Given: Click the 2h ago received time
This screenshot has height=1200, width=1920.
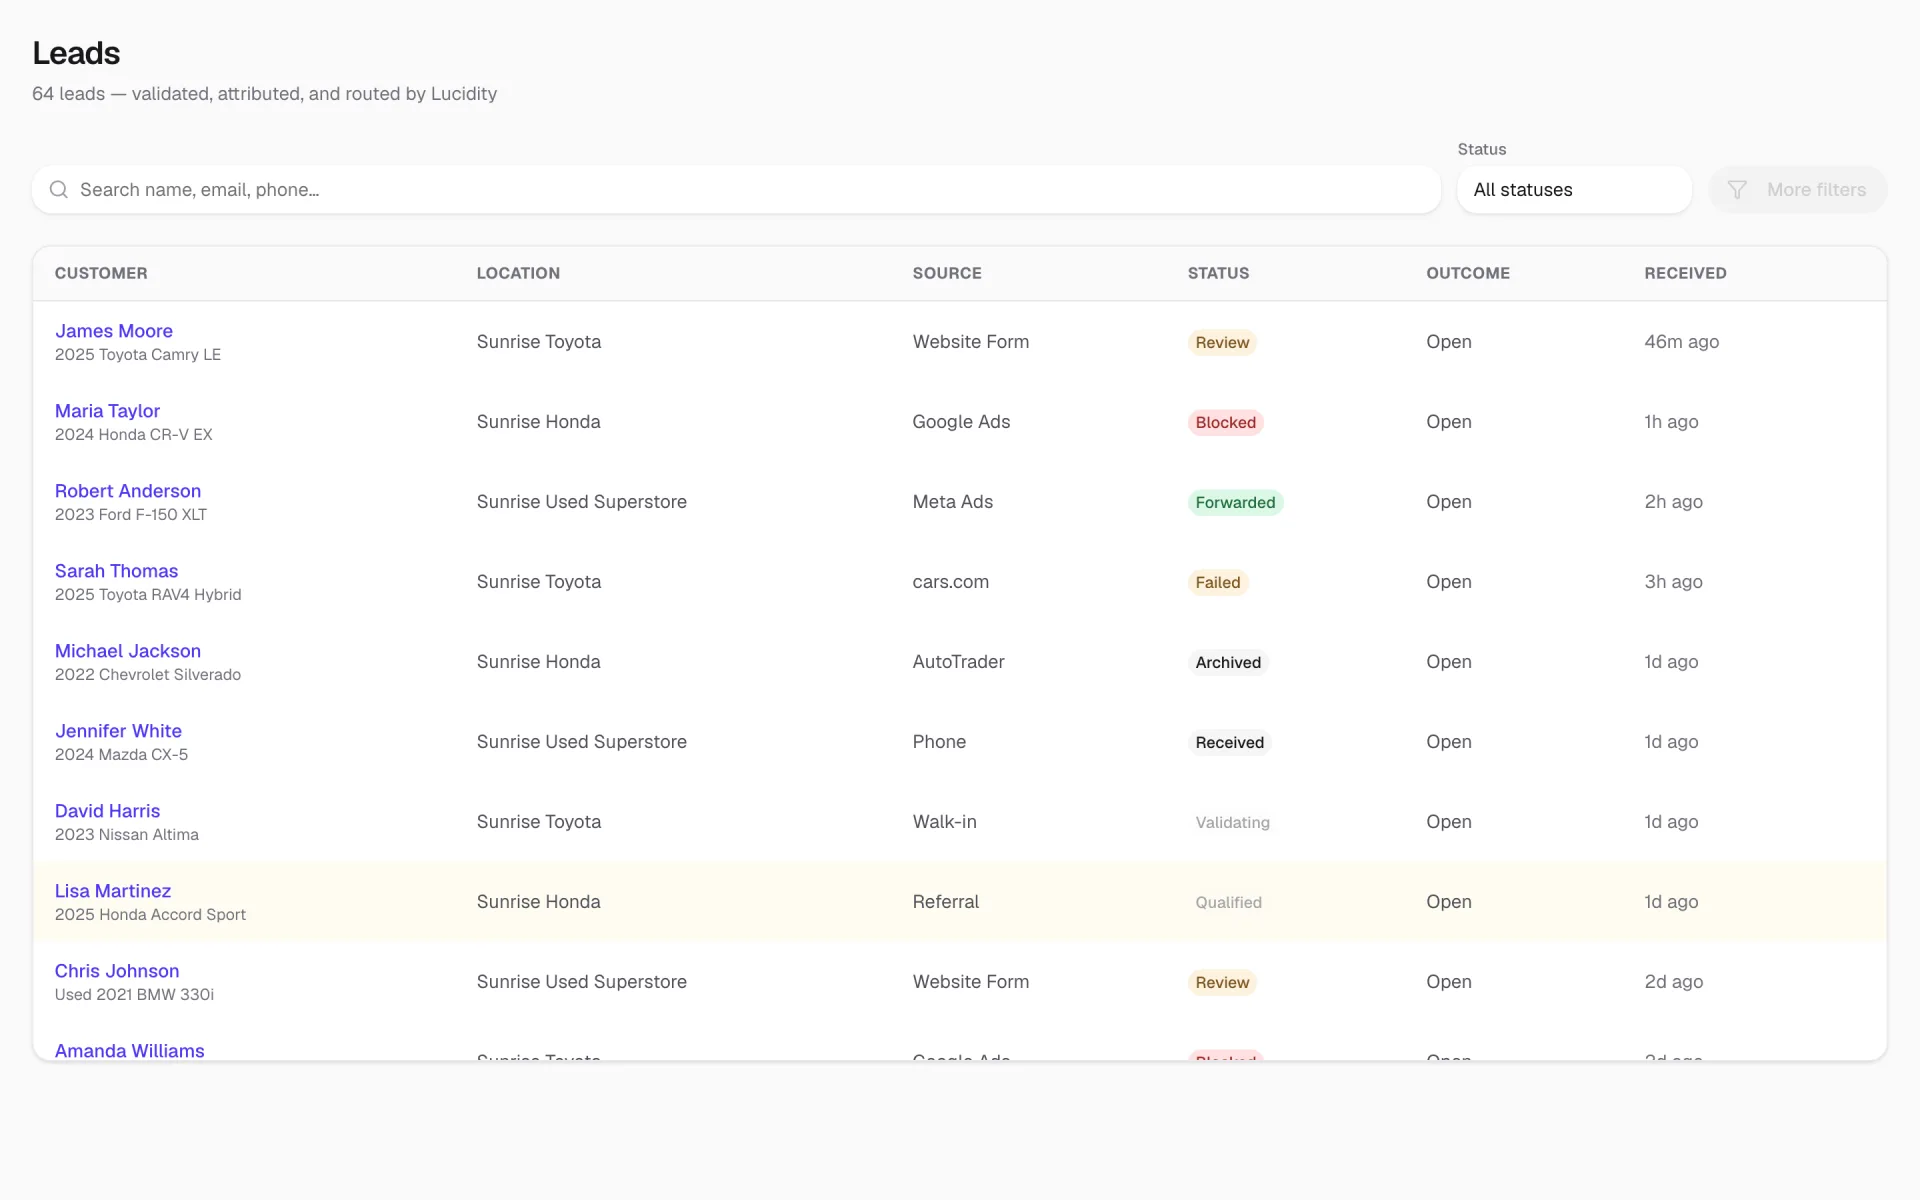Looking at the screenshot, I should (x=1673, y=502).
